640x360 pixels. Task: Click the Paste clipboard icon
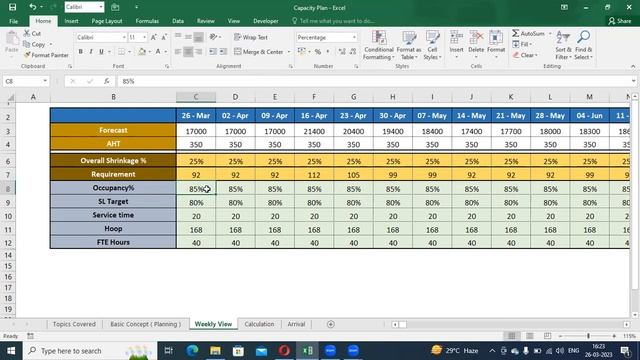(x=12, y=39)
